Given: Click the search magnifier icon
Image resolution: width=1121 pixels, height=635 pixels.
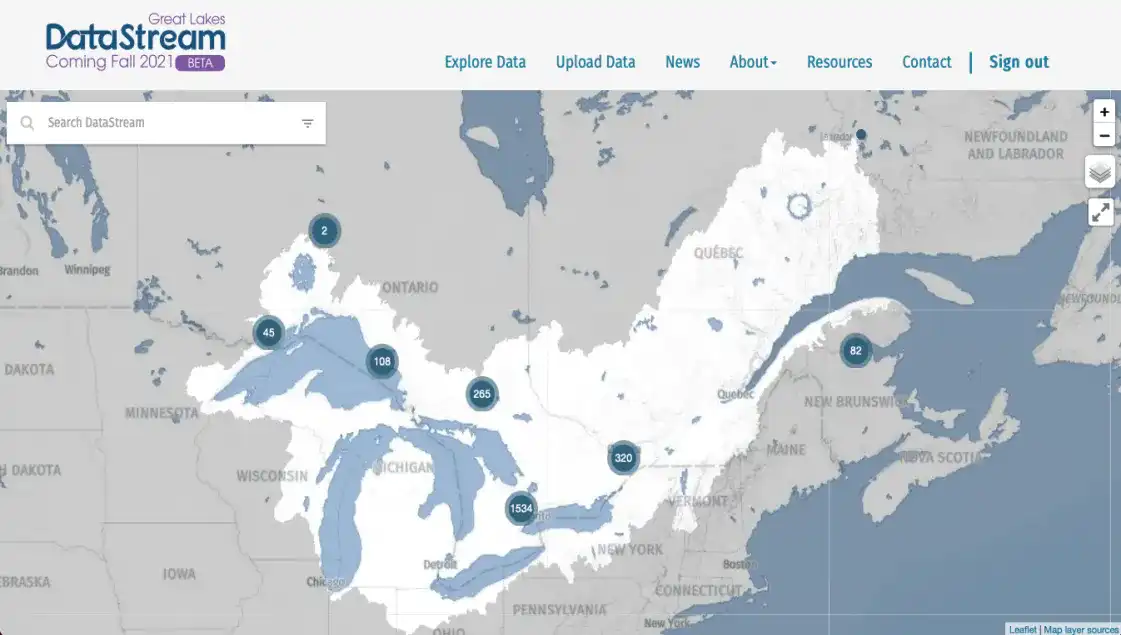Looking at the screenshot, I should [27, 123].
